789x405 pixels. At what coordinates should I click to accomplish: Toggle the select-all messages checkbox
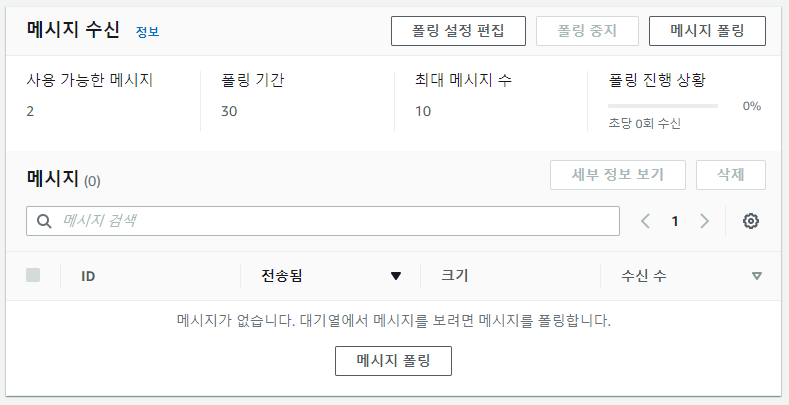(33, 275)
